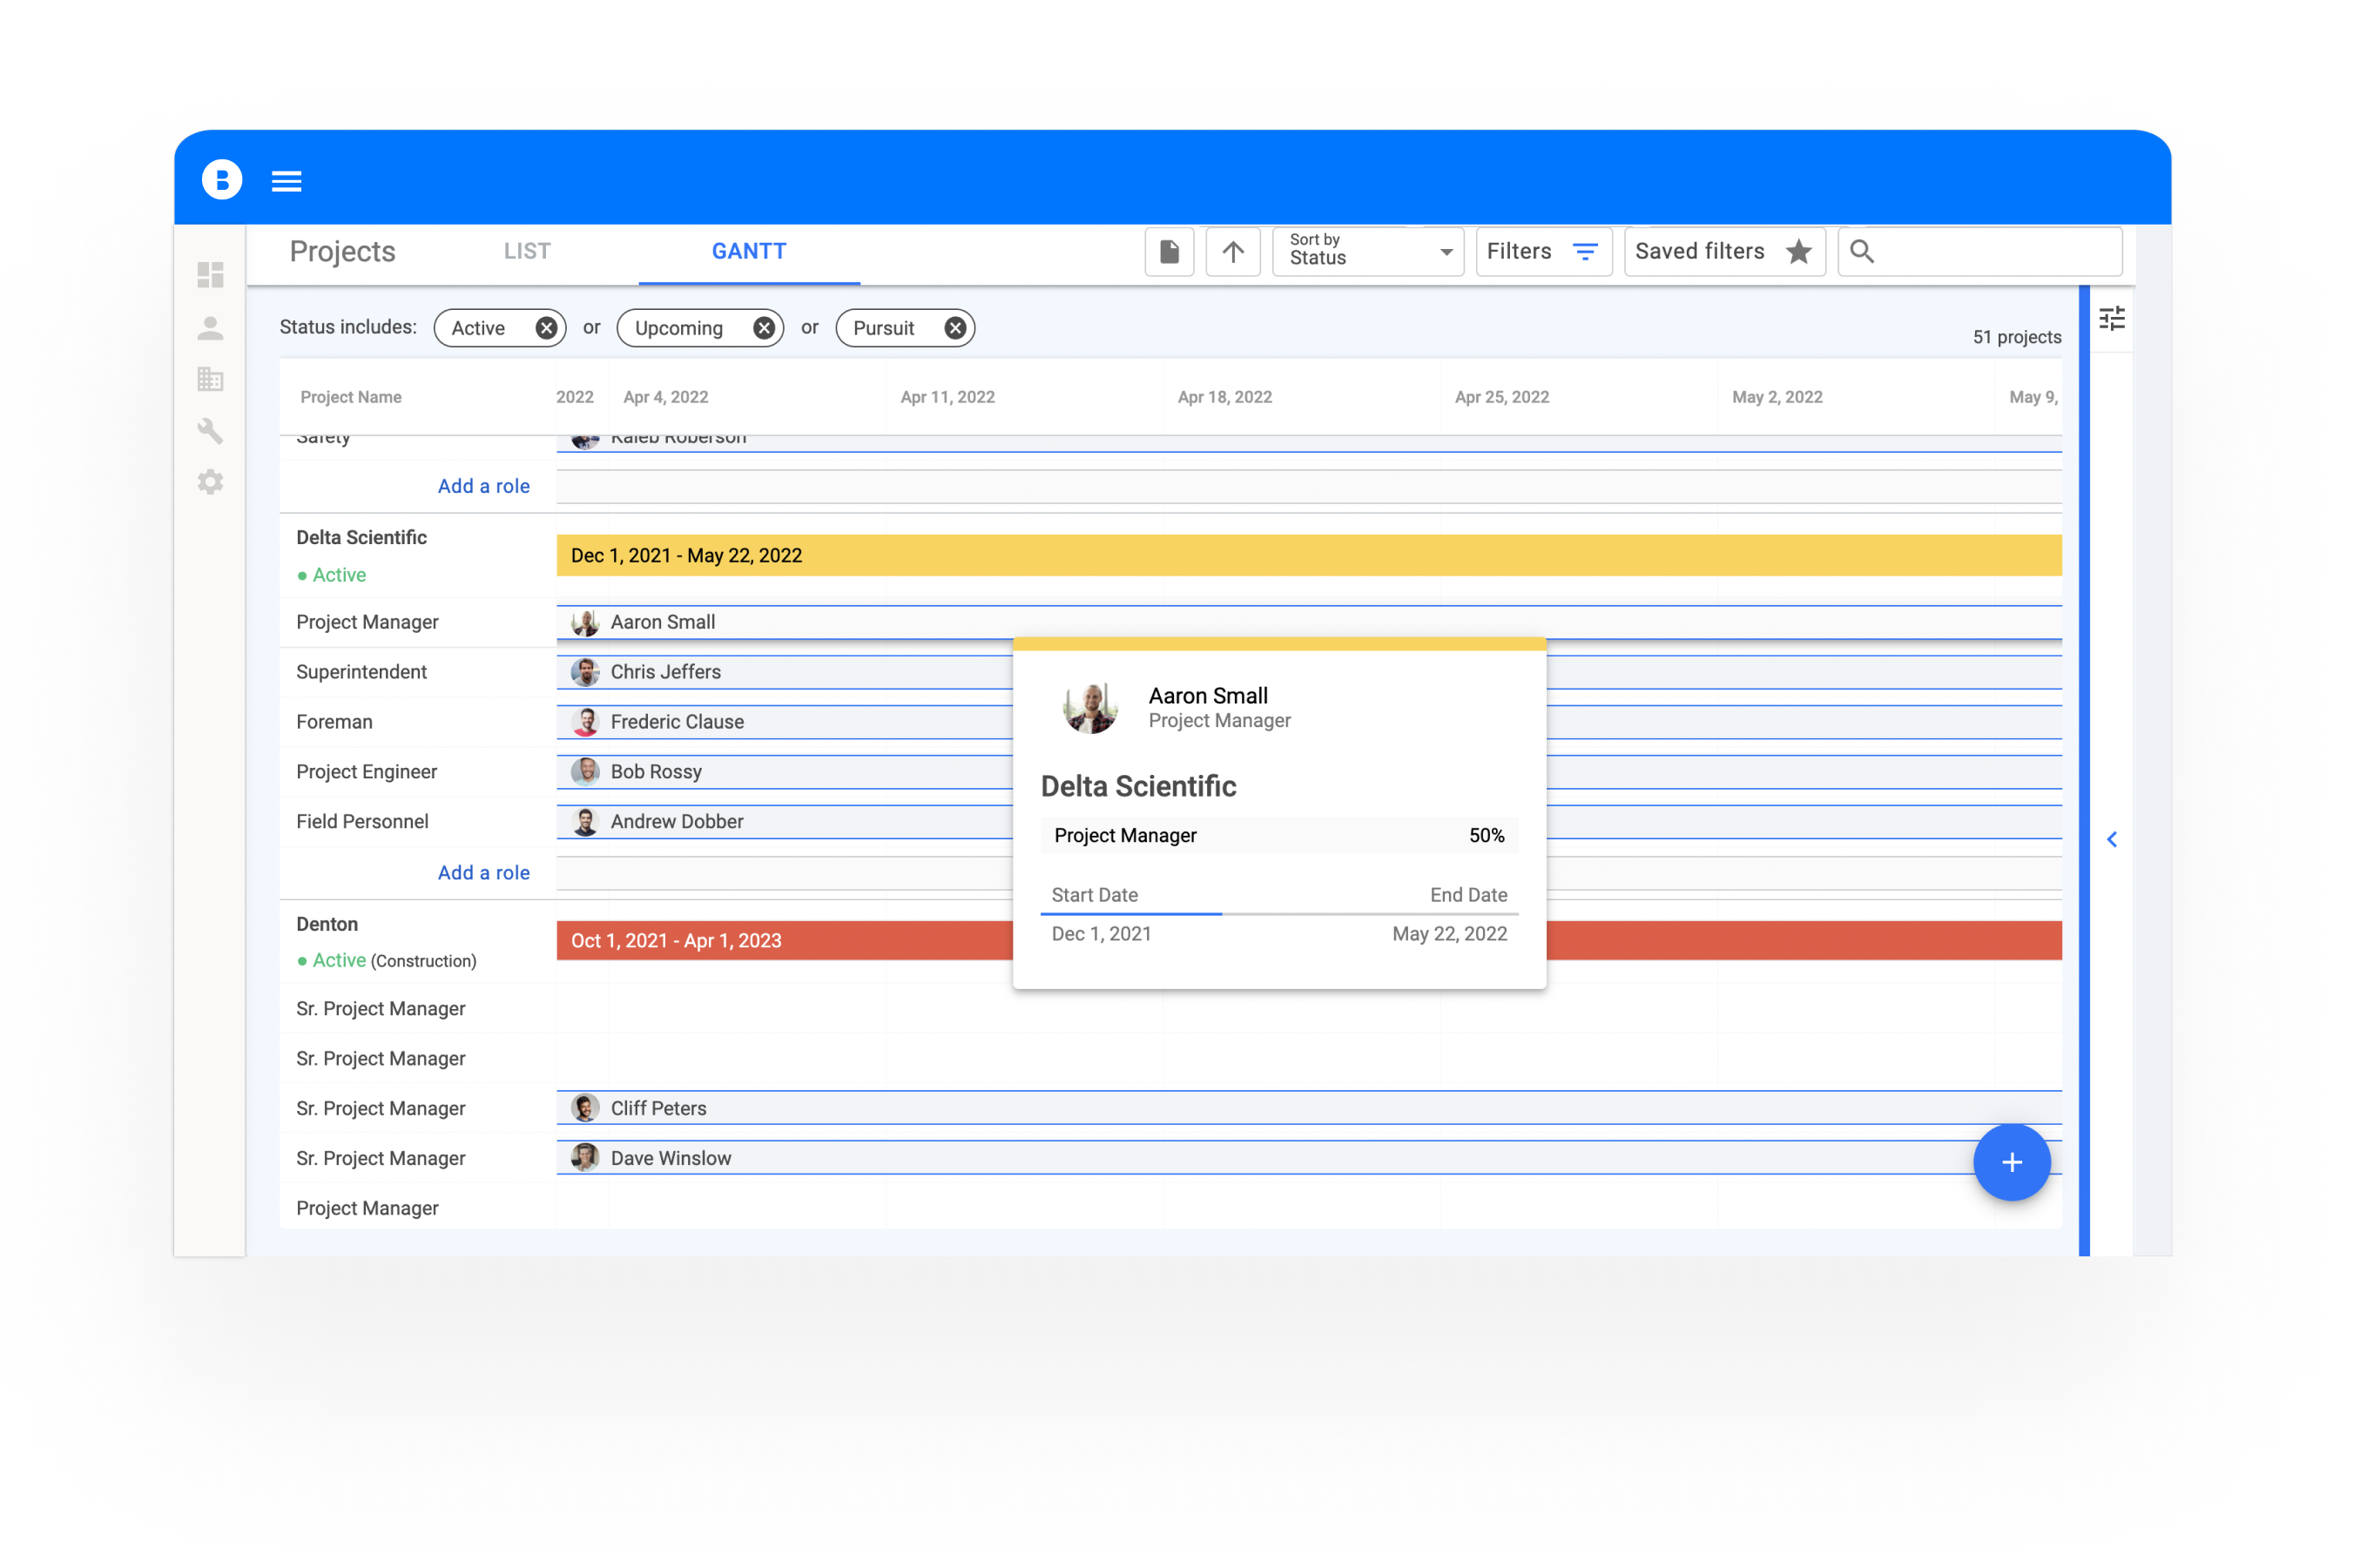Image resolution: width=2380 pixels, height=1555 pixels.
Task: Remove the Upcoming status filter chip
Action: [x=763, y=328]
